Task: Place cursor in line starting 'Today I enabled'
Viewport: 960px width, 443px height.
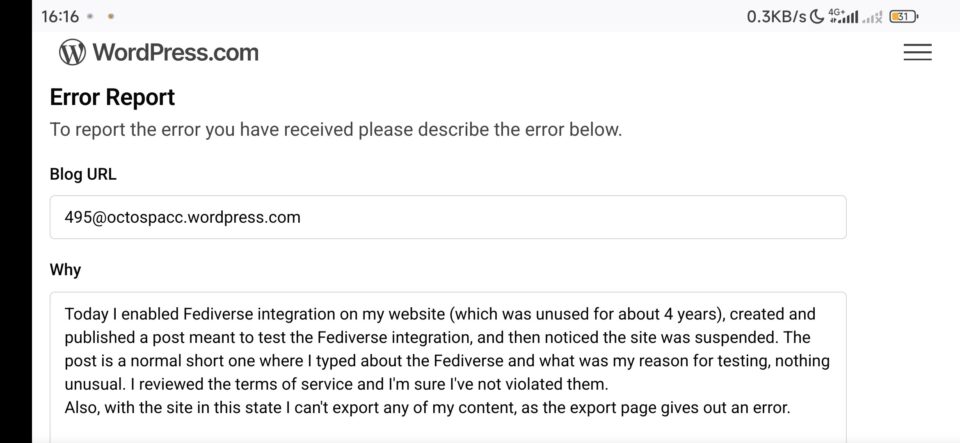Action: [x=440, y=315]
